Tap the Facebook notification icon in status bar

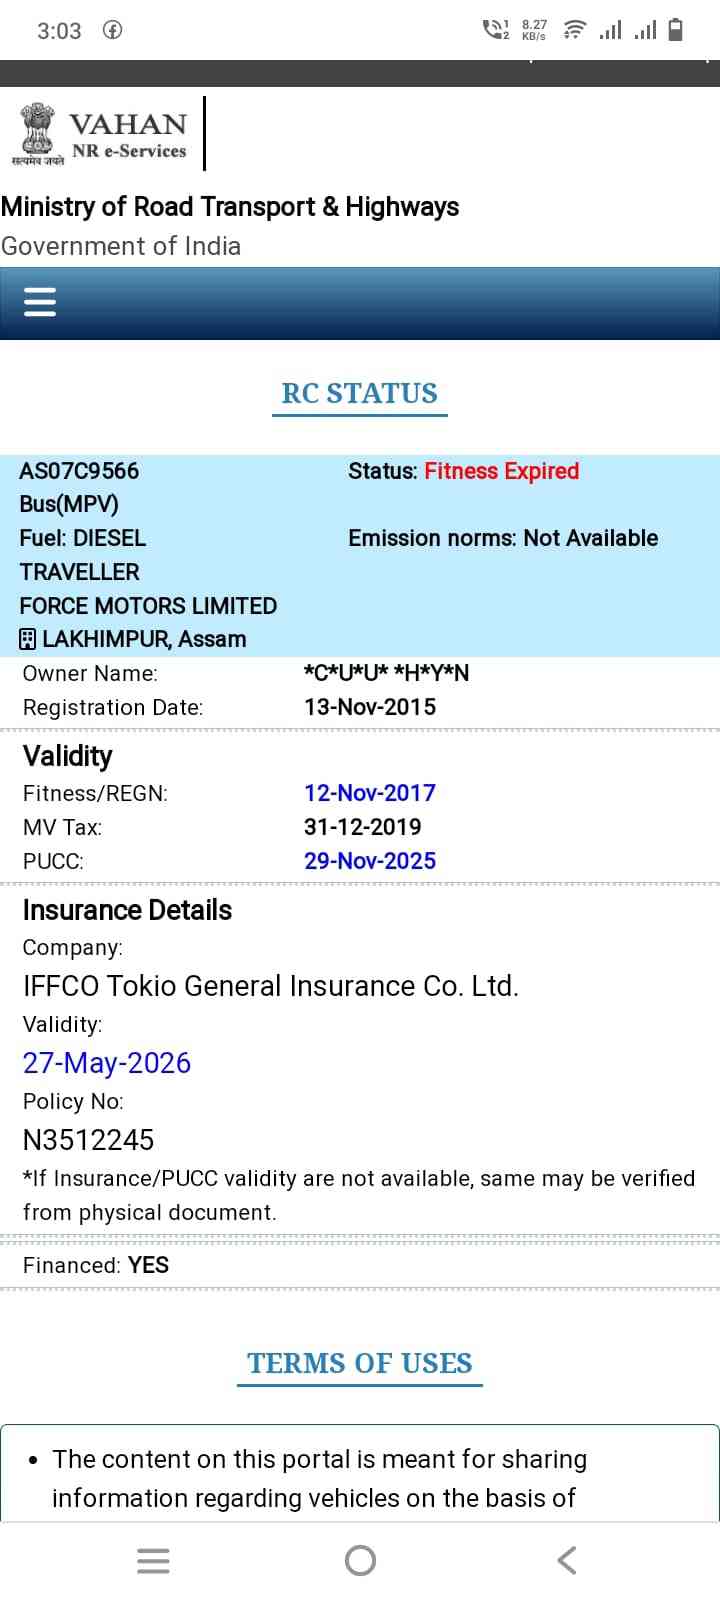click(x=113, y=30)
